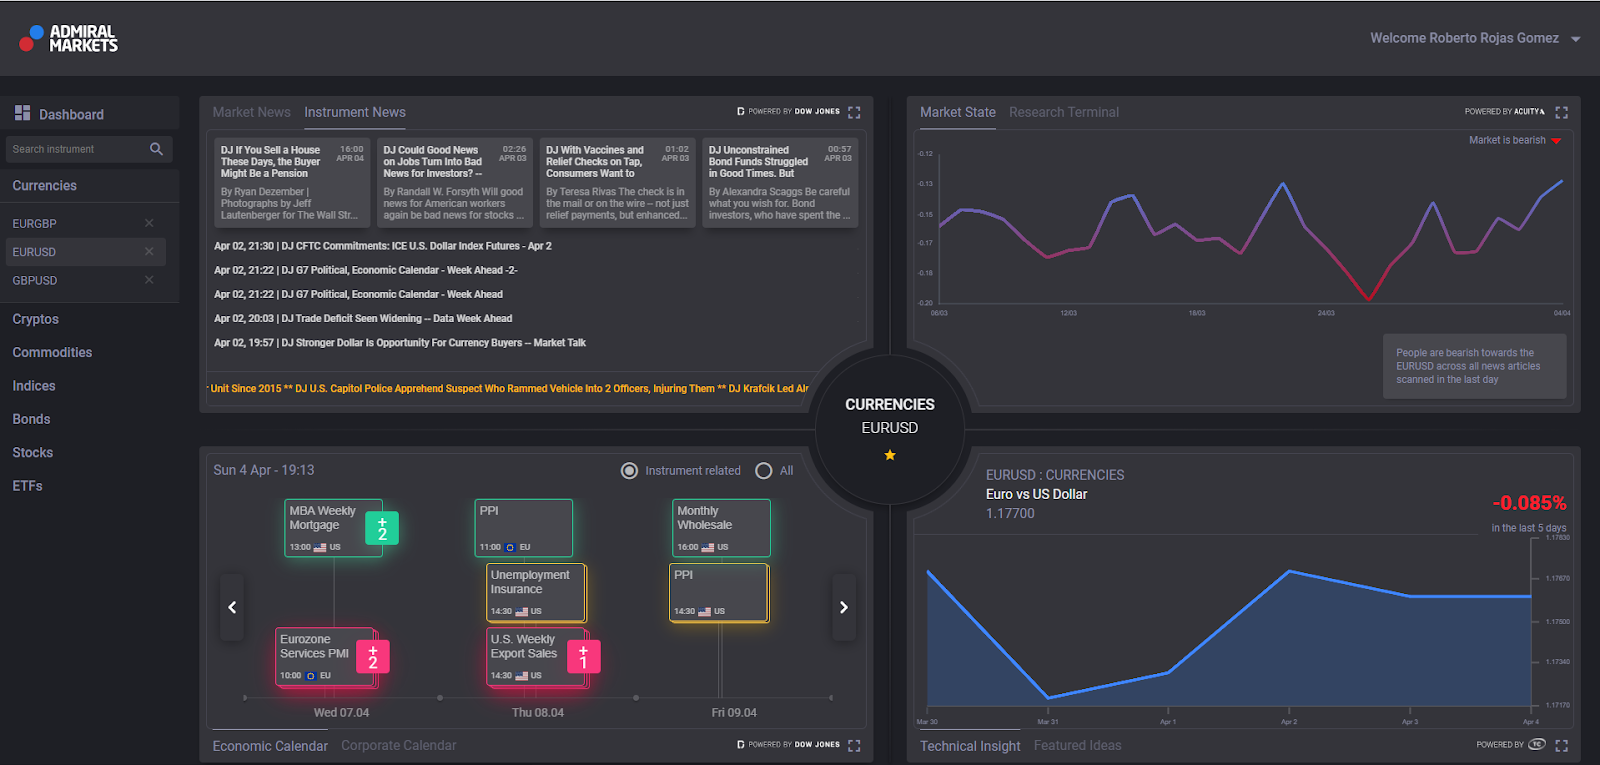Remove GBPUSD from the currencies list
This screenshot has height=765, width=1600.
pos(149,280)
